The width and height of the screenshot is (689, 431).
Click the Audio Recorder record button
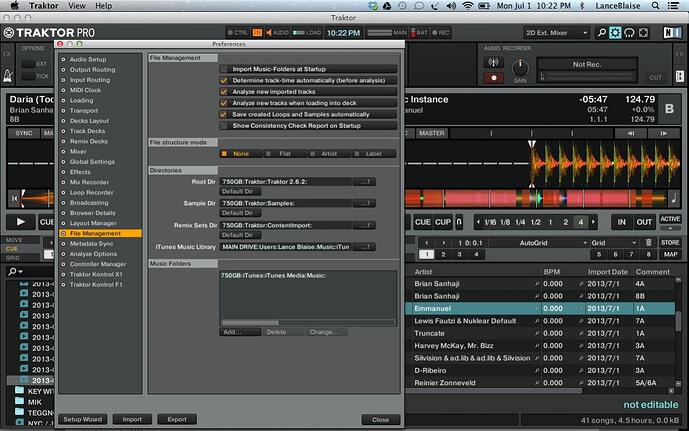(493, 78)
